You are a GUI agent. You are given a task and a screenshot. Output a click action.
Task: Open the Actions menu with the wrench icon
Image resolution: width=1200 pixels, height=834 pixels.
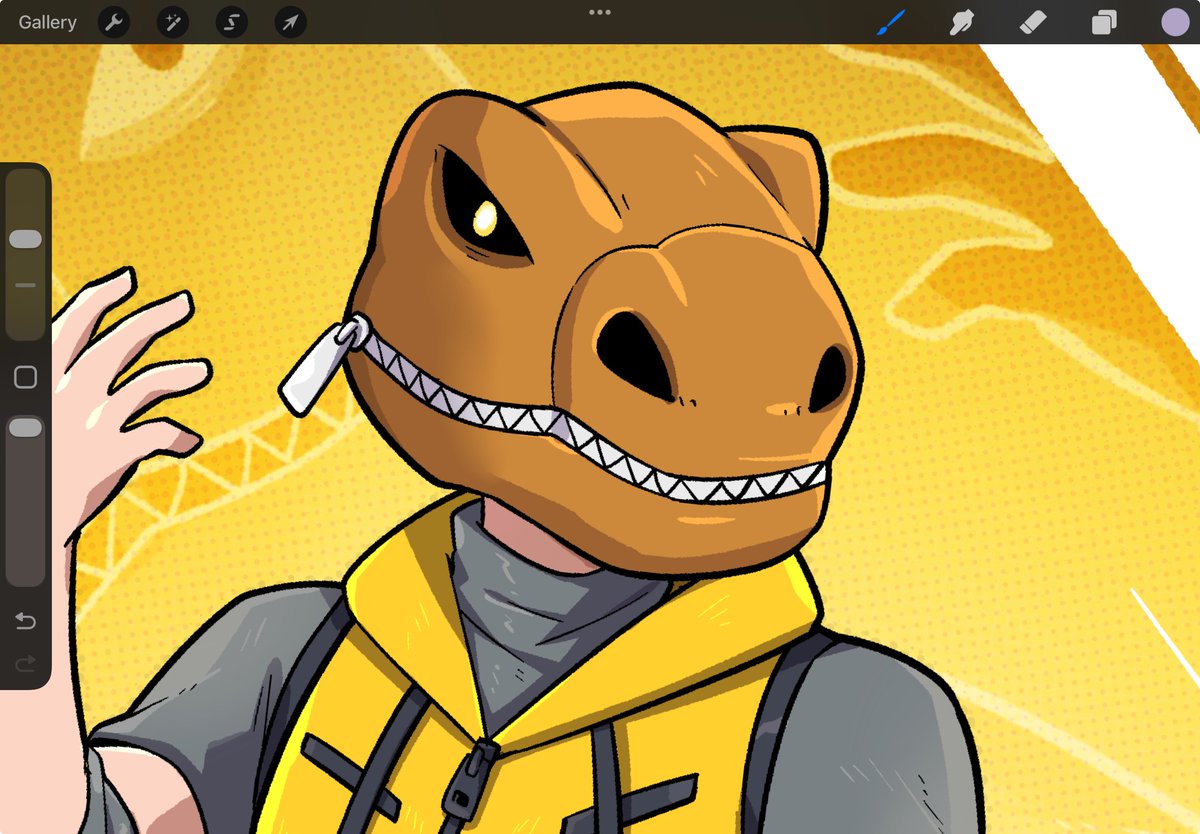(113, 22)
